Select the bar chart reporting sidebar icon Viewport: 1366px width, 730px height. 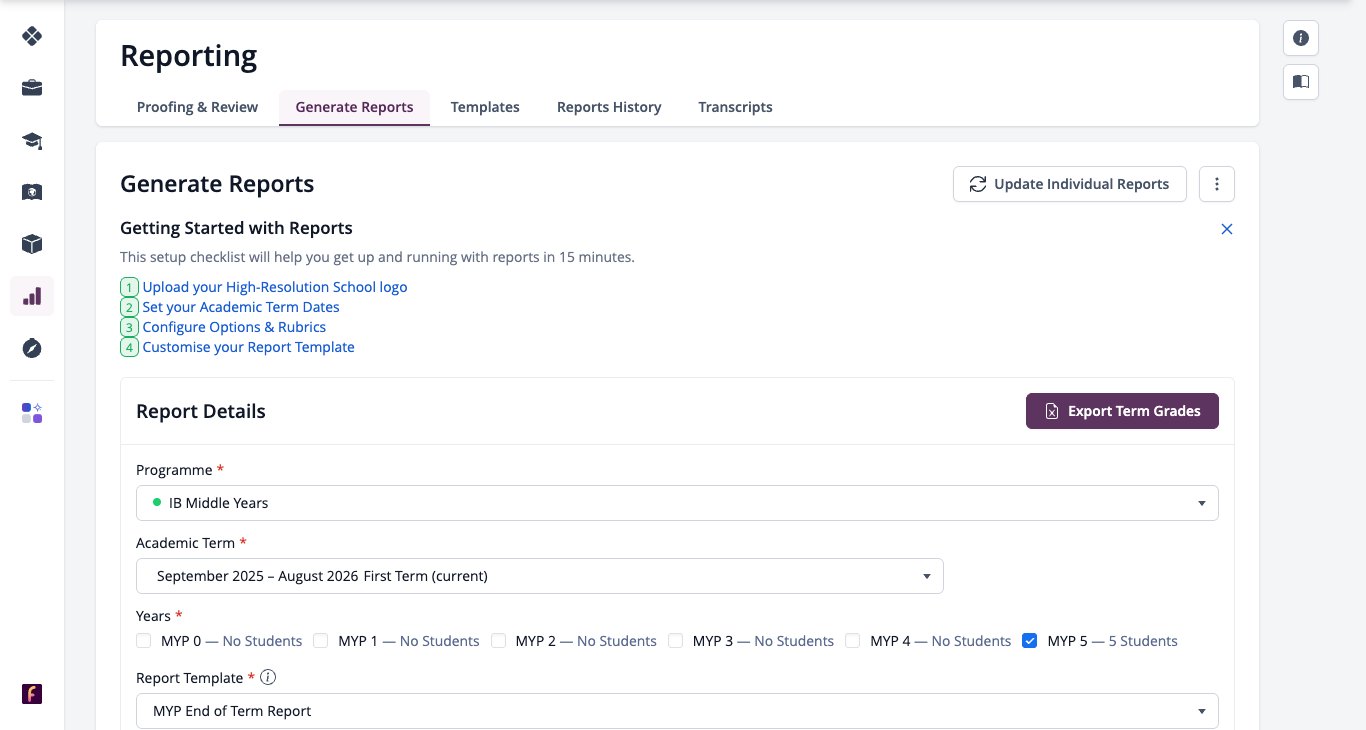(32, 296)
